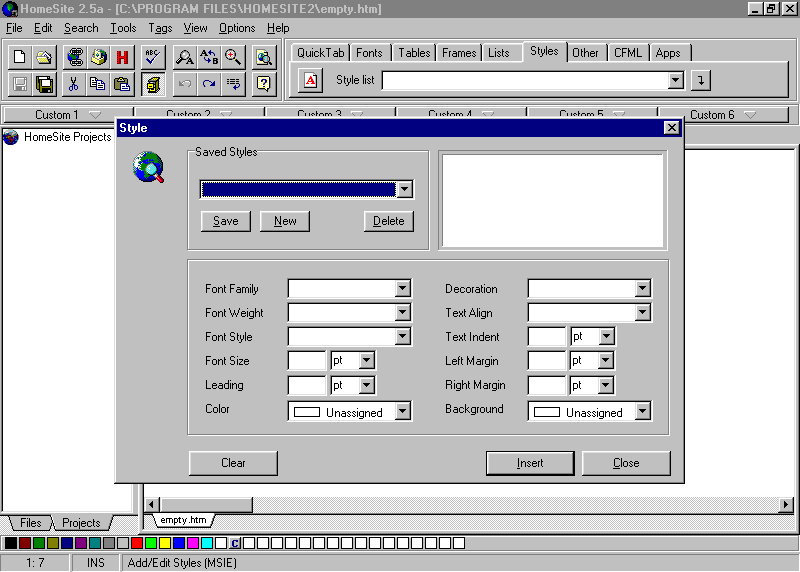Click the Replace A to B icon
Viewport: 800px width, 572px height.
click(209, 57)
